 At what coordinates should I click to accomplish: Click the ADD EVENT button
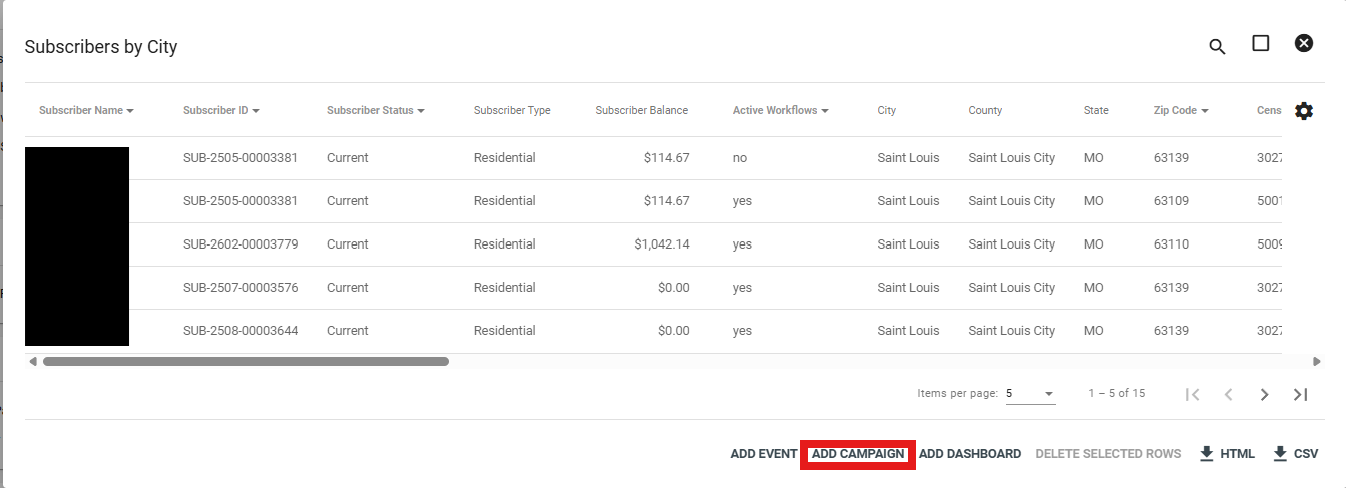(x=764, y=454)
